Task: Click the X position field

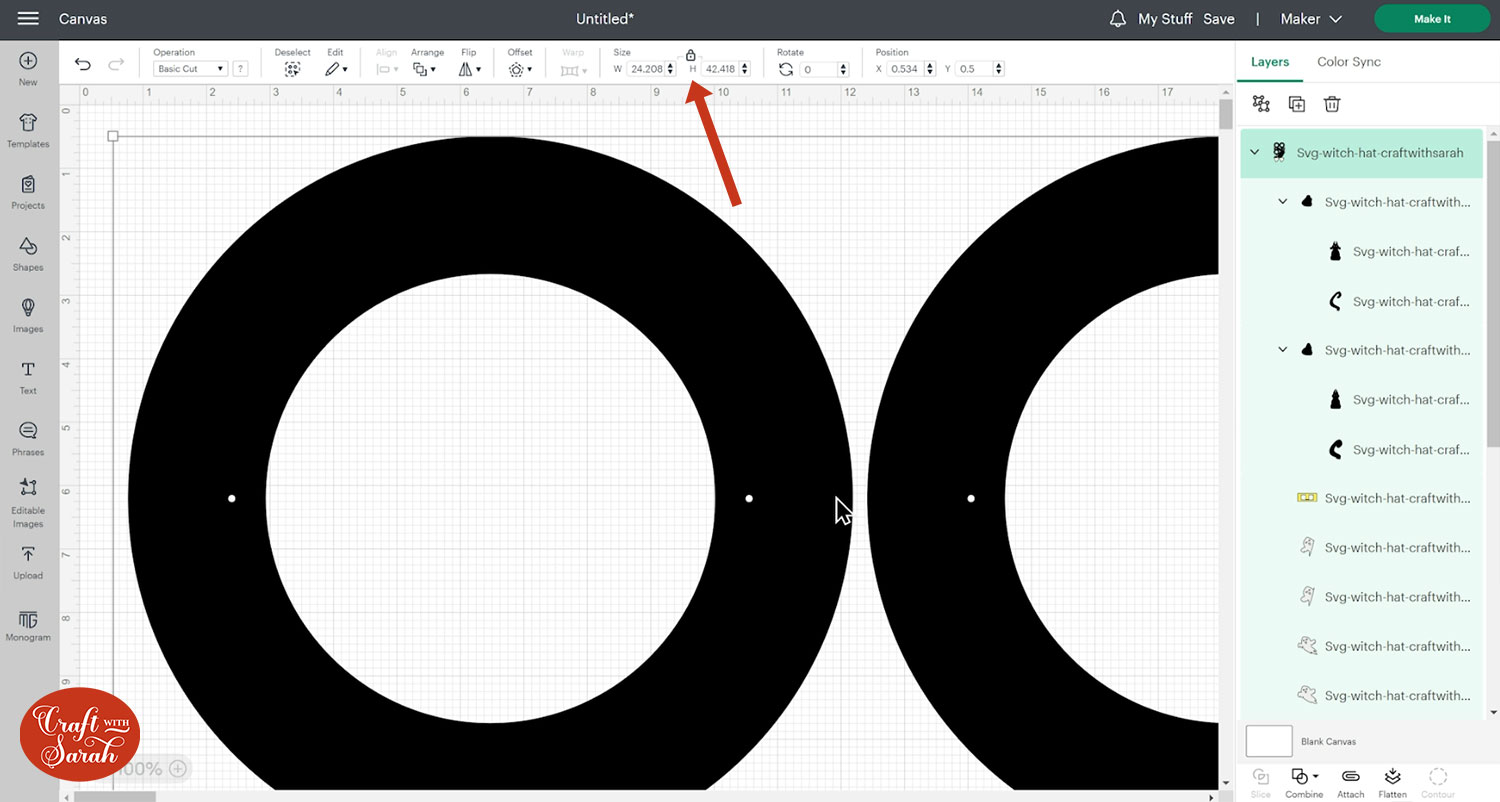Action: pyautogui.click(x=904, y=69)
